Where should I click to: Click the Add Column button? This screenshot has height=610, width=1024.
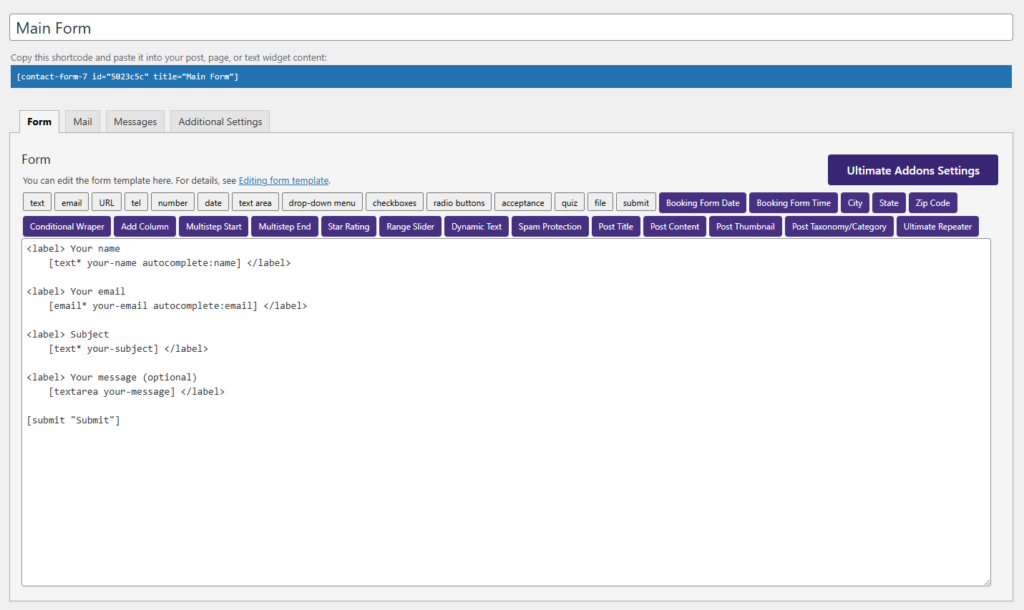pos(144,227)
